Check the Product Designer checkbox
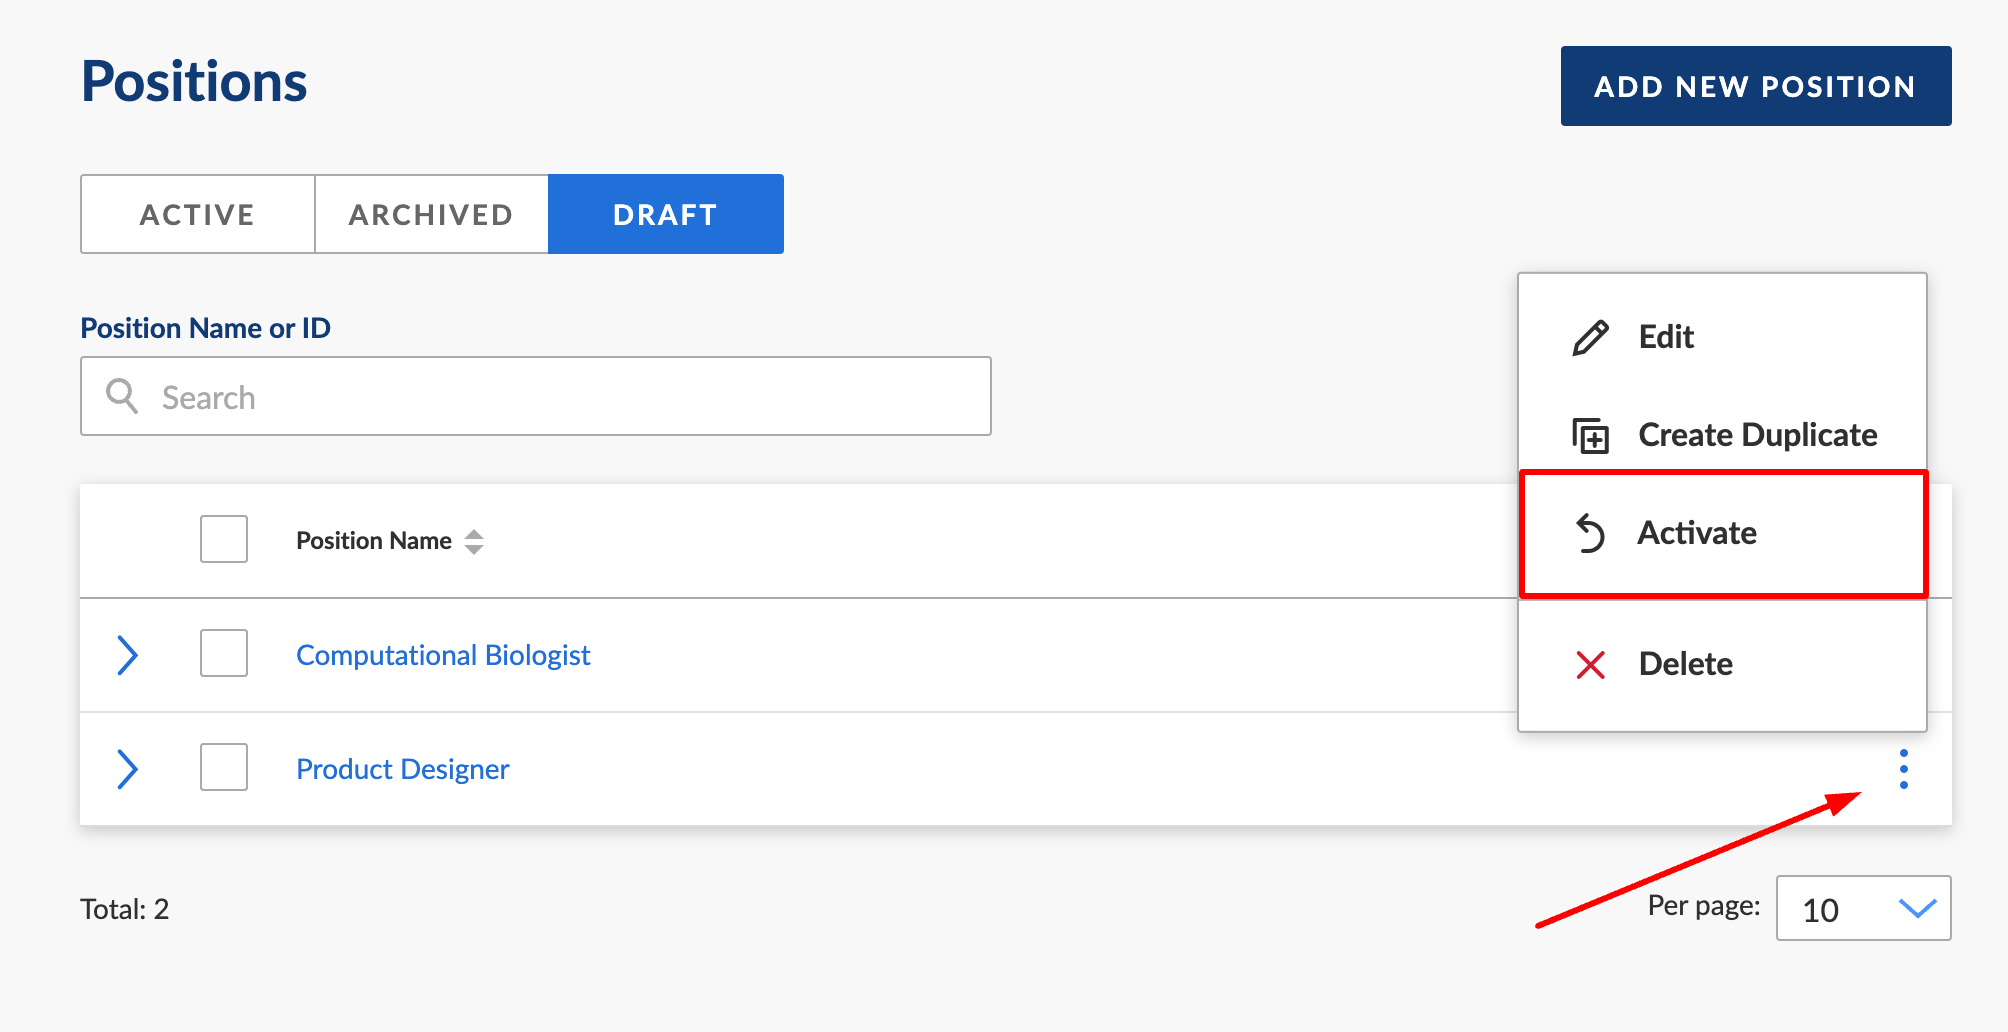 [x=224, y=767]
